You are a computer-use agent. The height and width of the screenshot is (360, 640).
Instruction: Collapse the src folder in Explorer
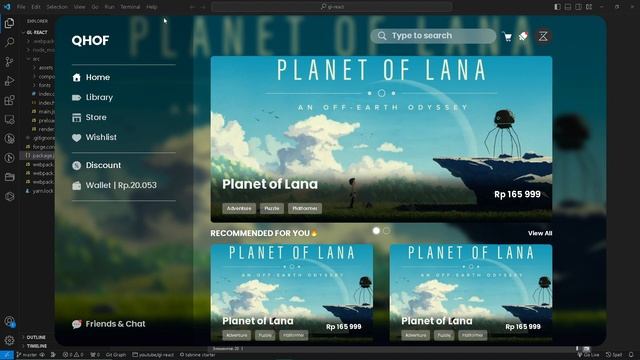click(36, 59)
